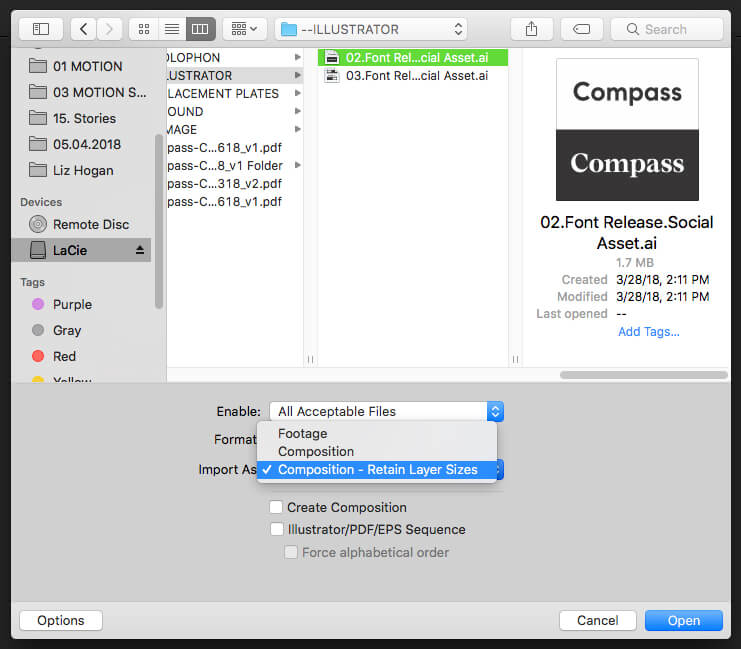Click the horizontal scrollbar under the preview
The image size is (741, 649).
643,375
